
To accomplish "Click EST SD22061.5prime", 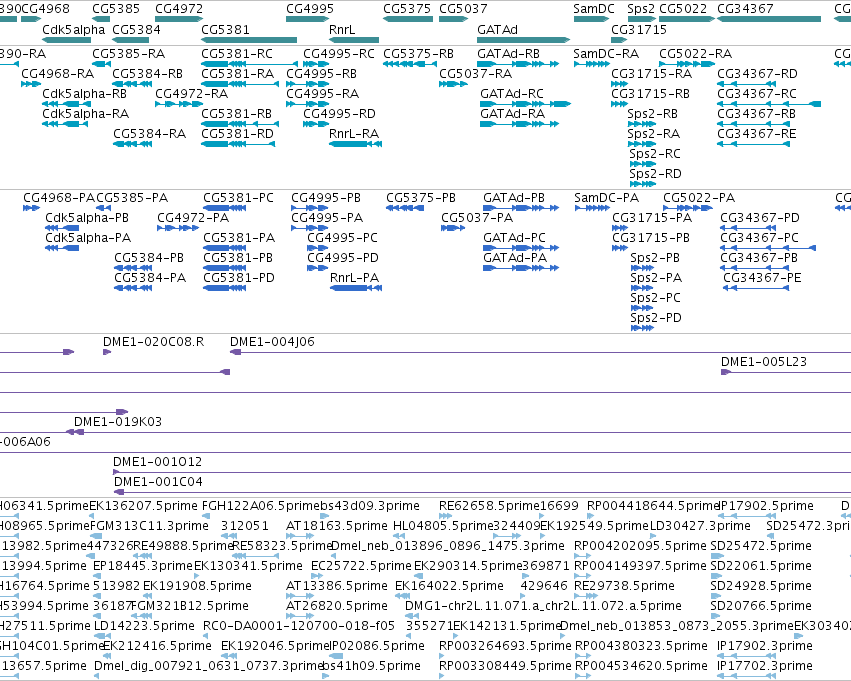I will click(x=761, y=565).
